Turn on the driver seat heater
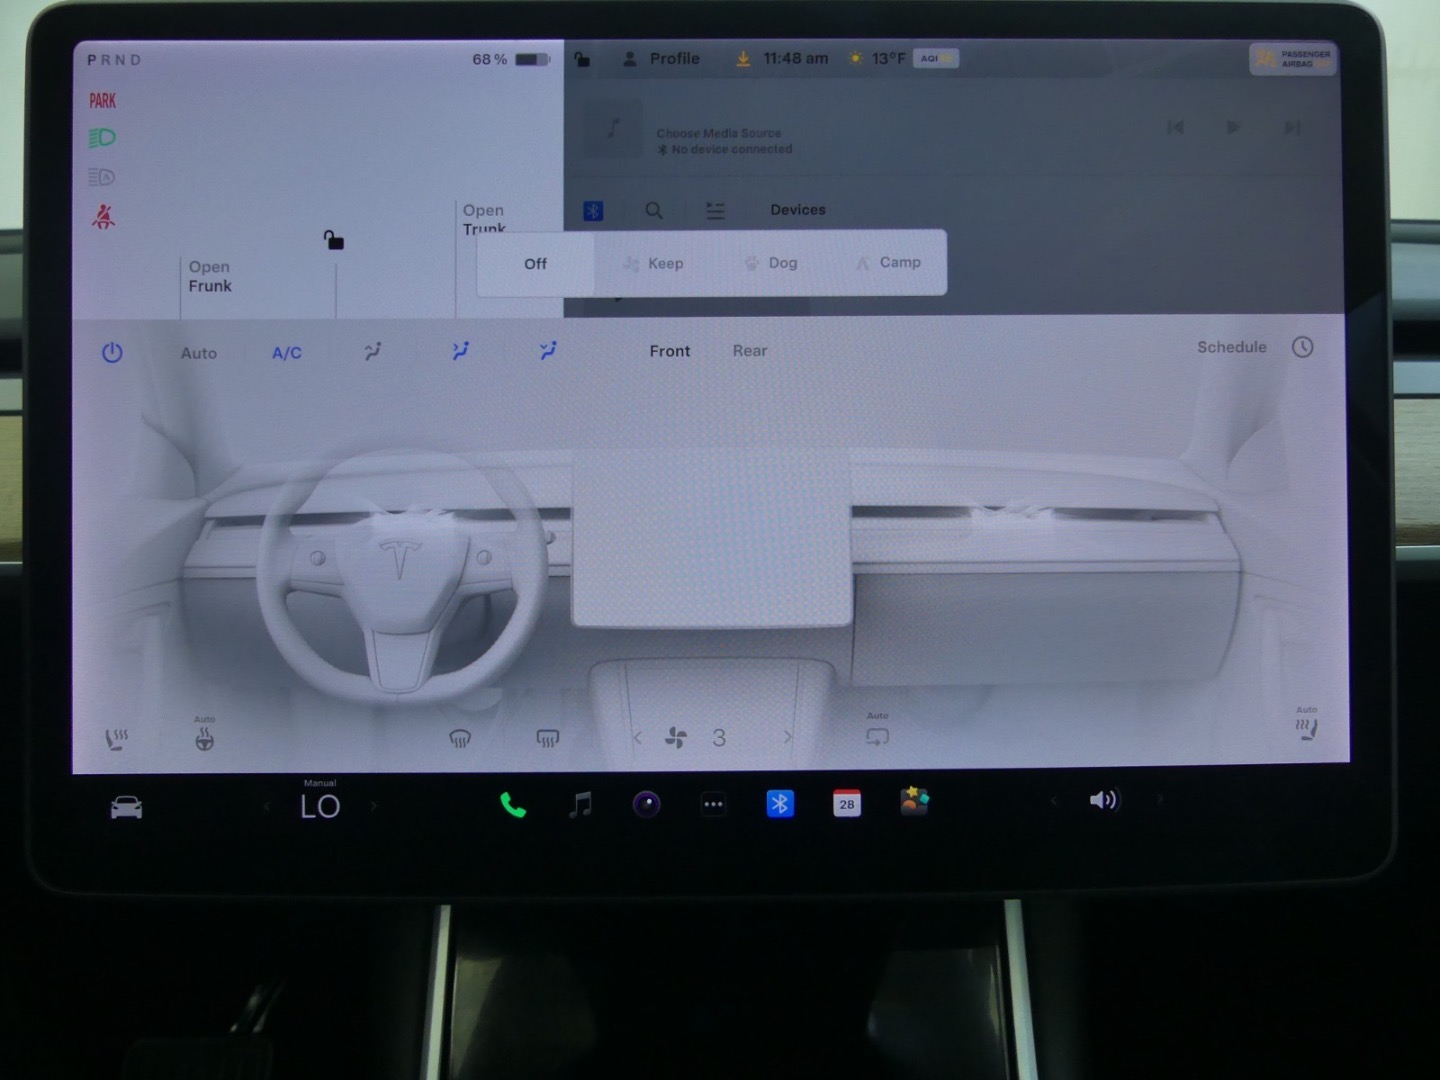 point(117,739)
